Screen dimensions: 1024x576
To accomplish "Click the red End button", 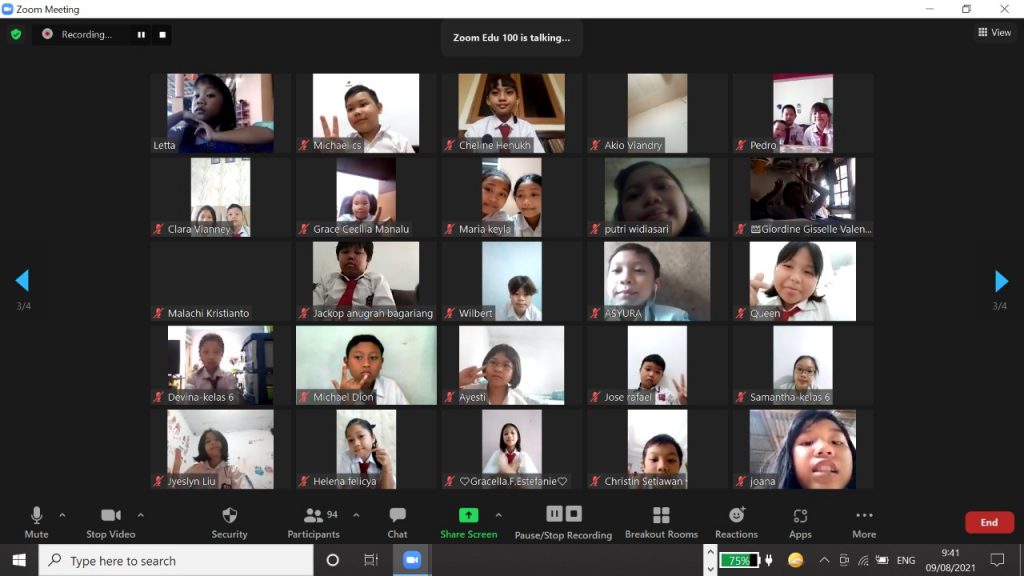I will 988,522.
